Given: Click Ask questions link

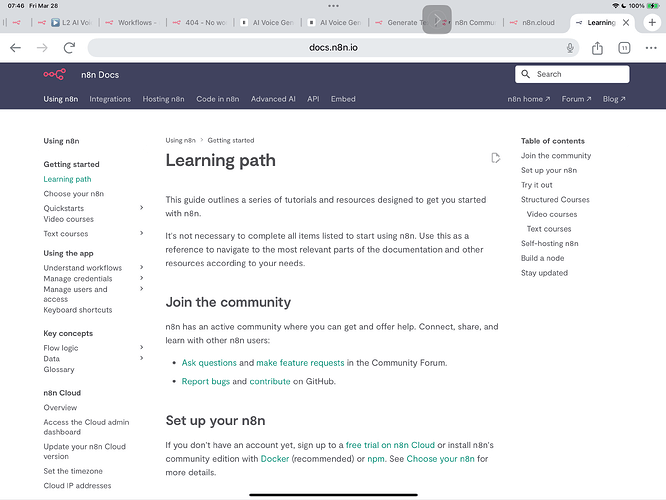Looking at the screenshot, I should 209,363.
